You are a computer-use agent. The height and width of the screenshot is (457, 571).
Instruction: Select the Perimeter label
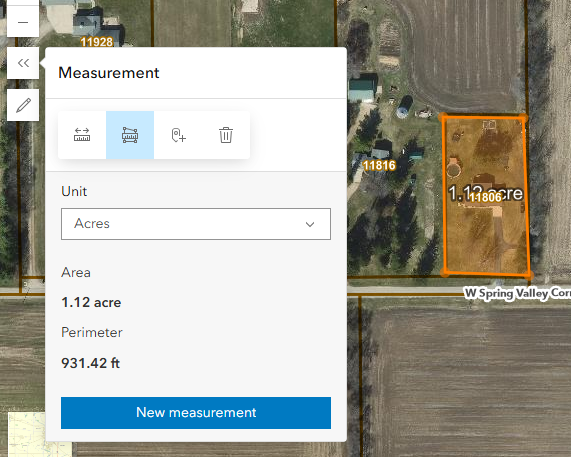[x=92, y=332]
